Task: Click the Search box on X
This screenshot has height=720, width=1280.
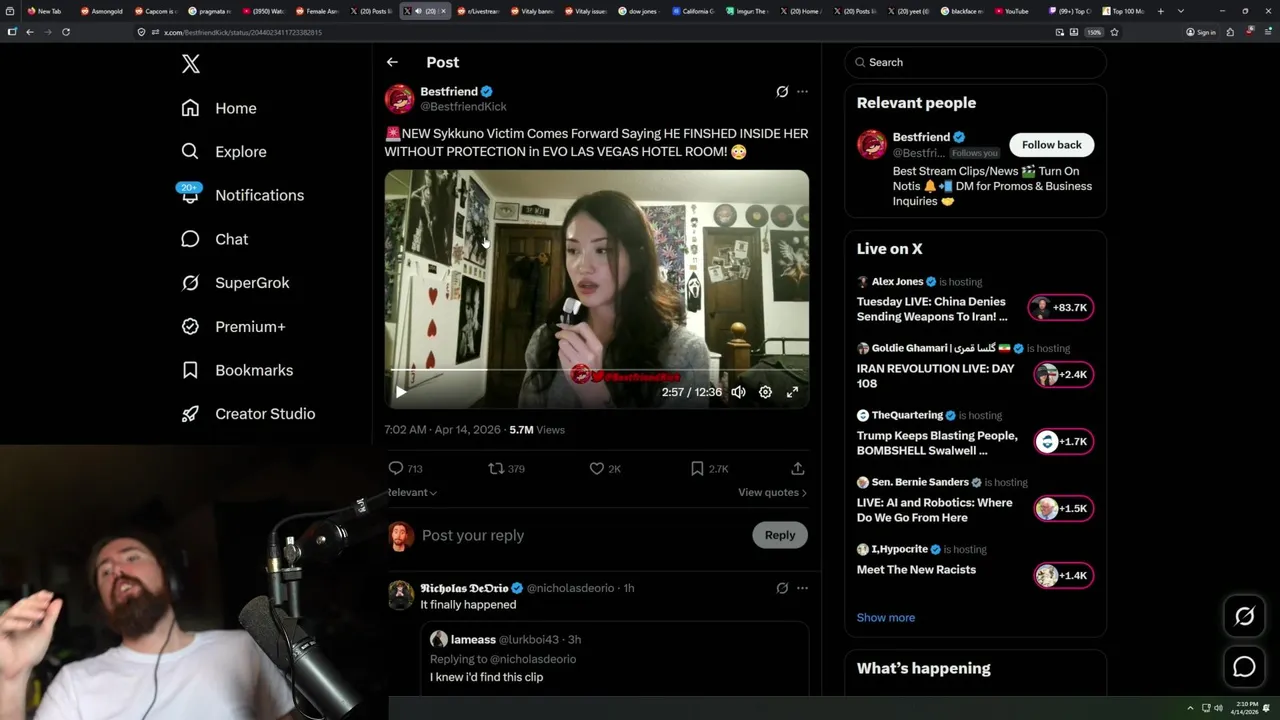Action: (x=975, y=62)
